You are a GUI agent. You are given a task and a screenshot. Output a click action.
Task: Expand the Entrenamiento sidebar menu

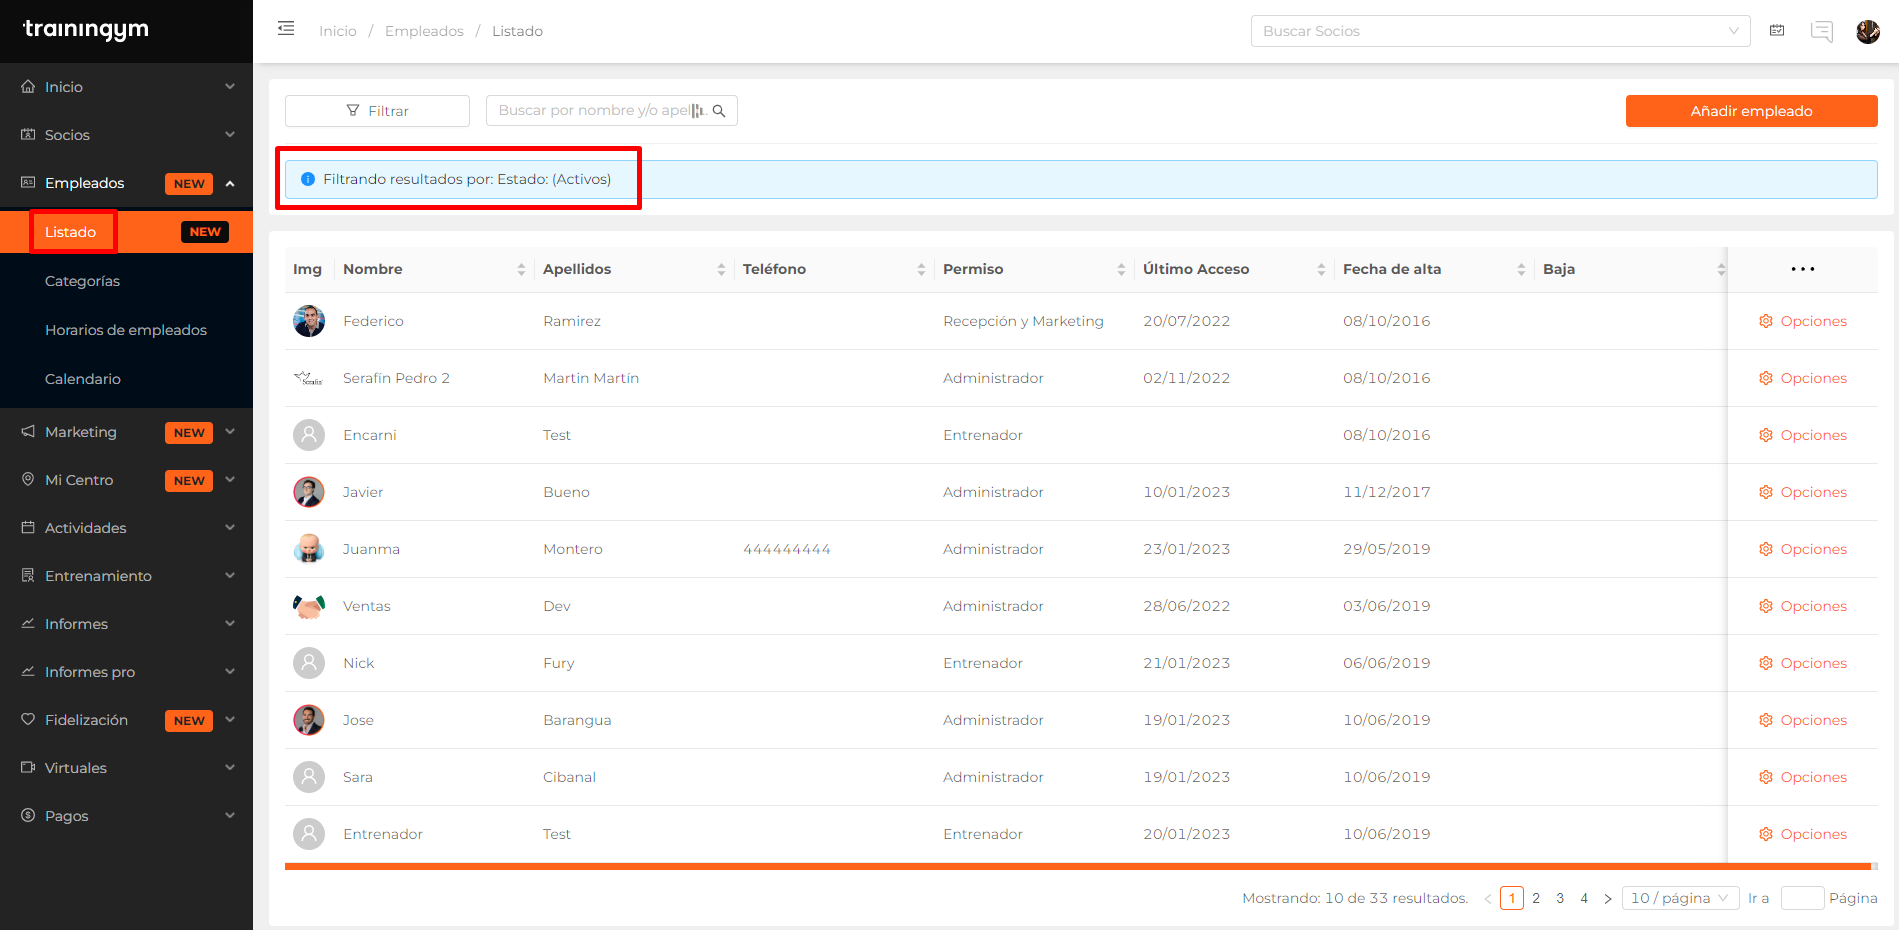230,576
